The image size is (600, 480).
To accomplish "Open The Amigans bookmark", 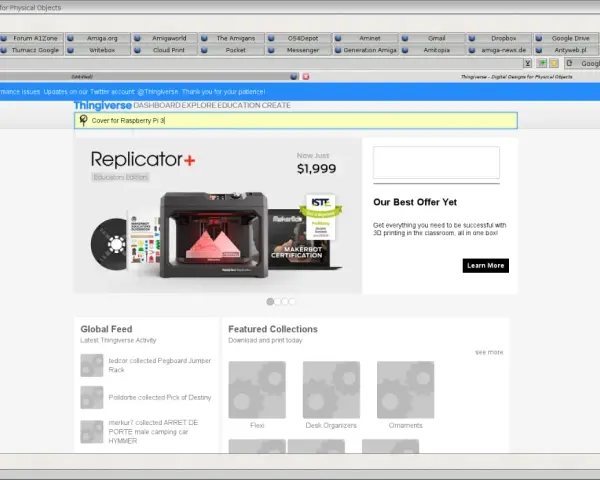I will coord(232,38).
